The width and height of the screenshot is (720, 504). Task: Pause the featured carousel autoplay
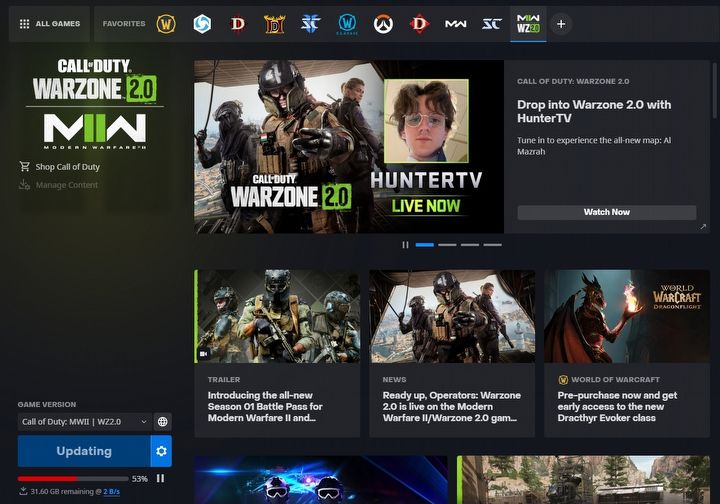coord(405,244)
